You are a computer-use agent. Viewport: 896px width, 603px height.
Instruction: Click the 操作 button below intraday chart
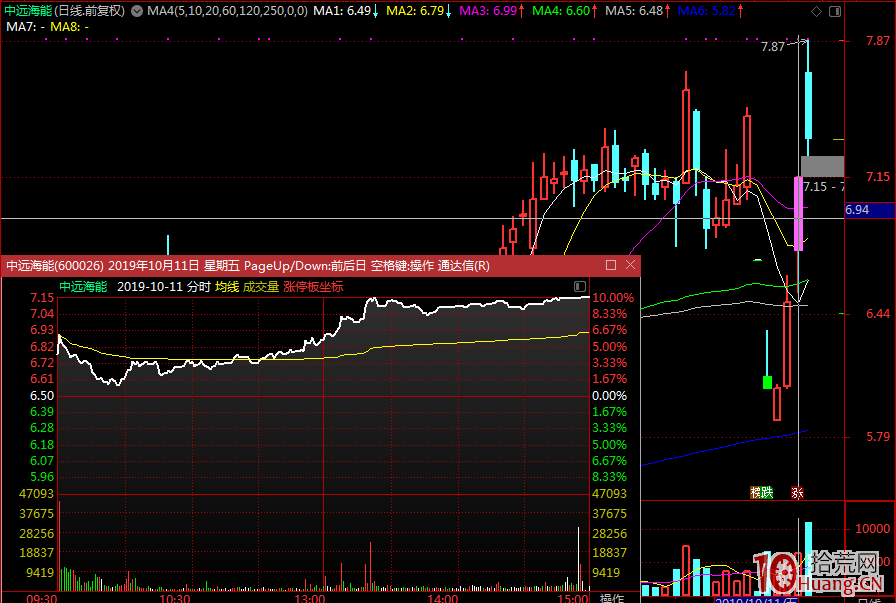[x=612, y=598]
